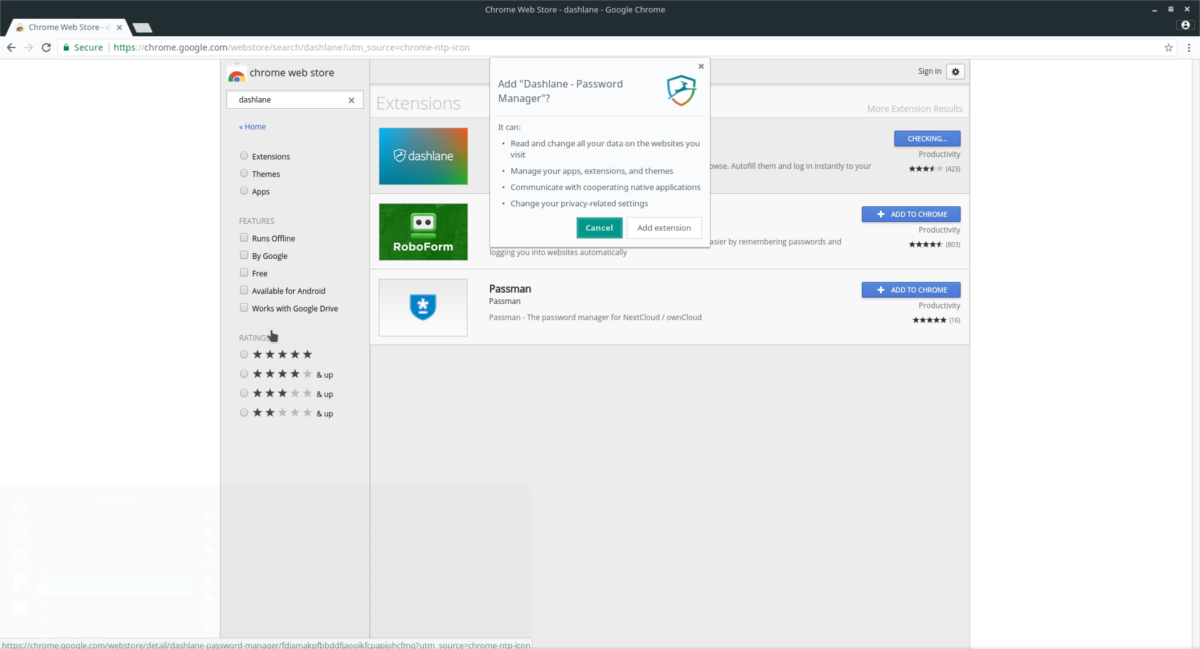Open a new browser tab
The width and height of the screenshot is (1200, 649).
click(x=142, y=26)
